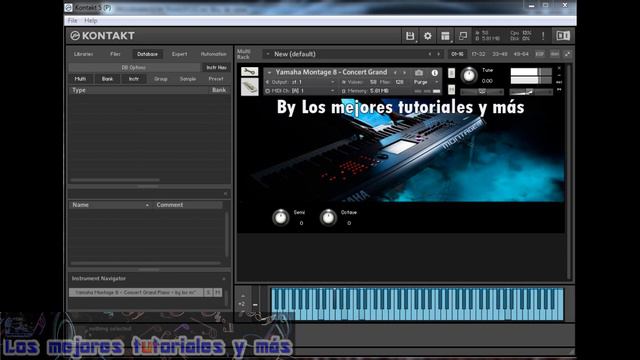Screen dimensions: 640x360
Task: Open the Help menu
Action: (91, 20)
